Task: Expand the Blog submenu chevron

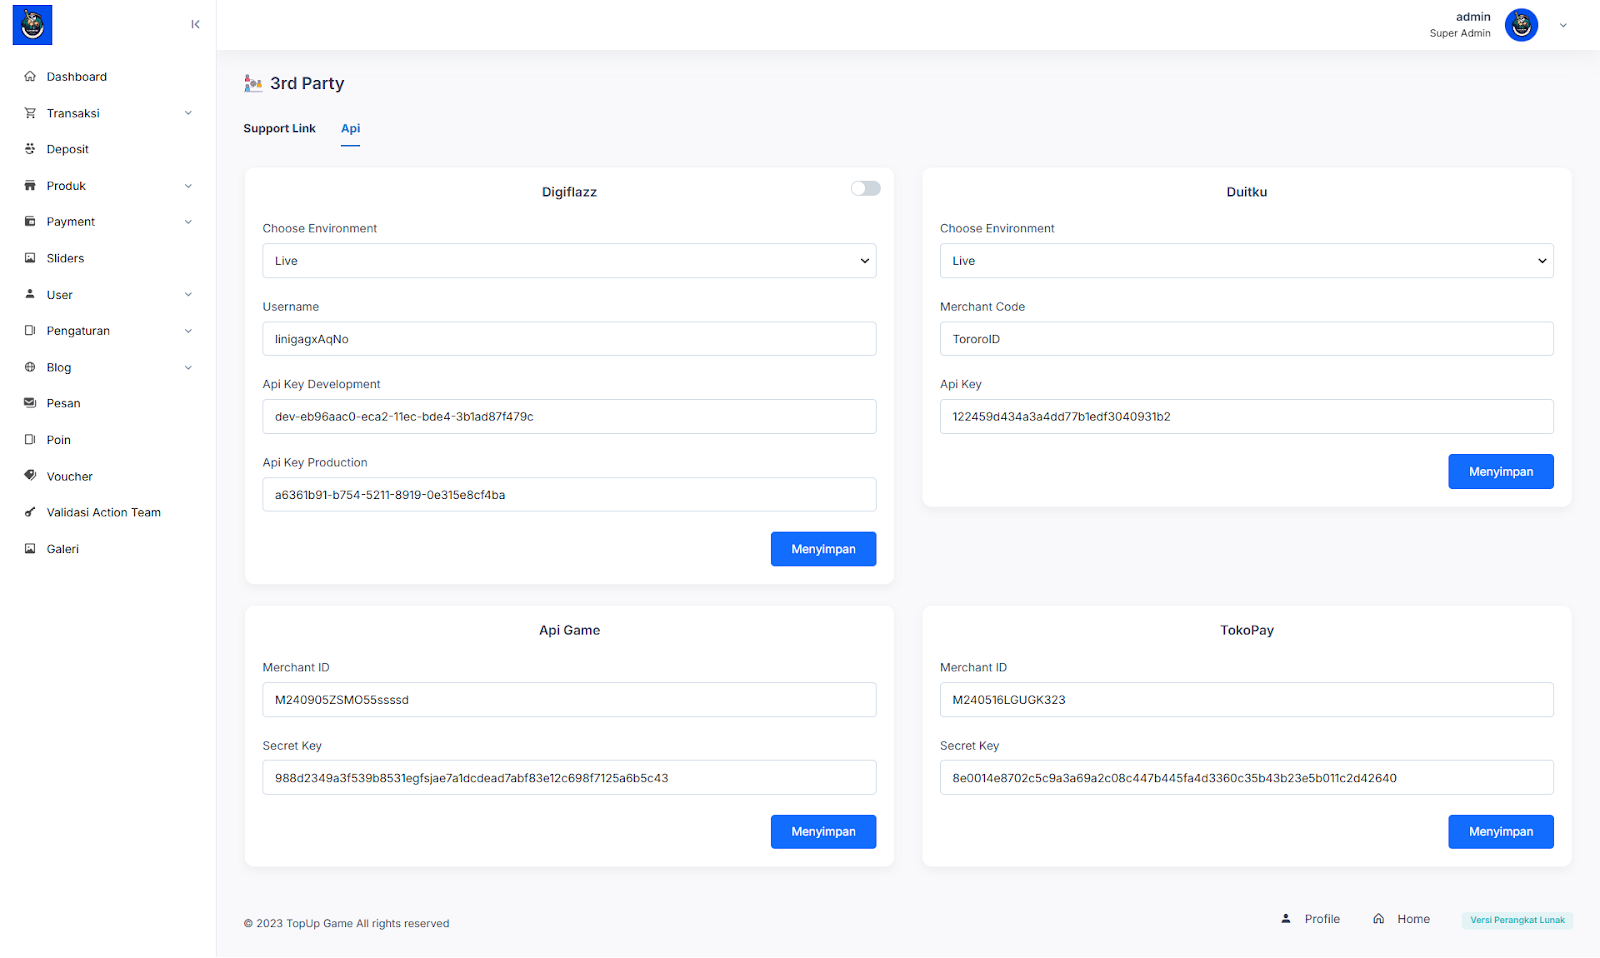Action: coord(188,367)
